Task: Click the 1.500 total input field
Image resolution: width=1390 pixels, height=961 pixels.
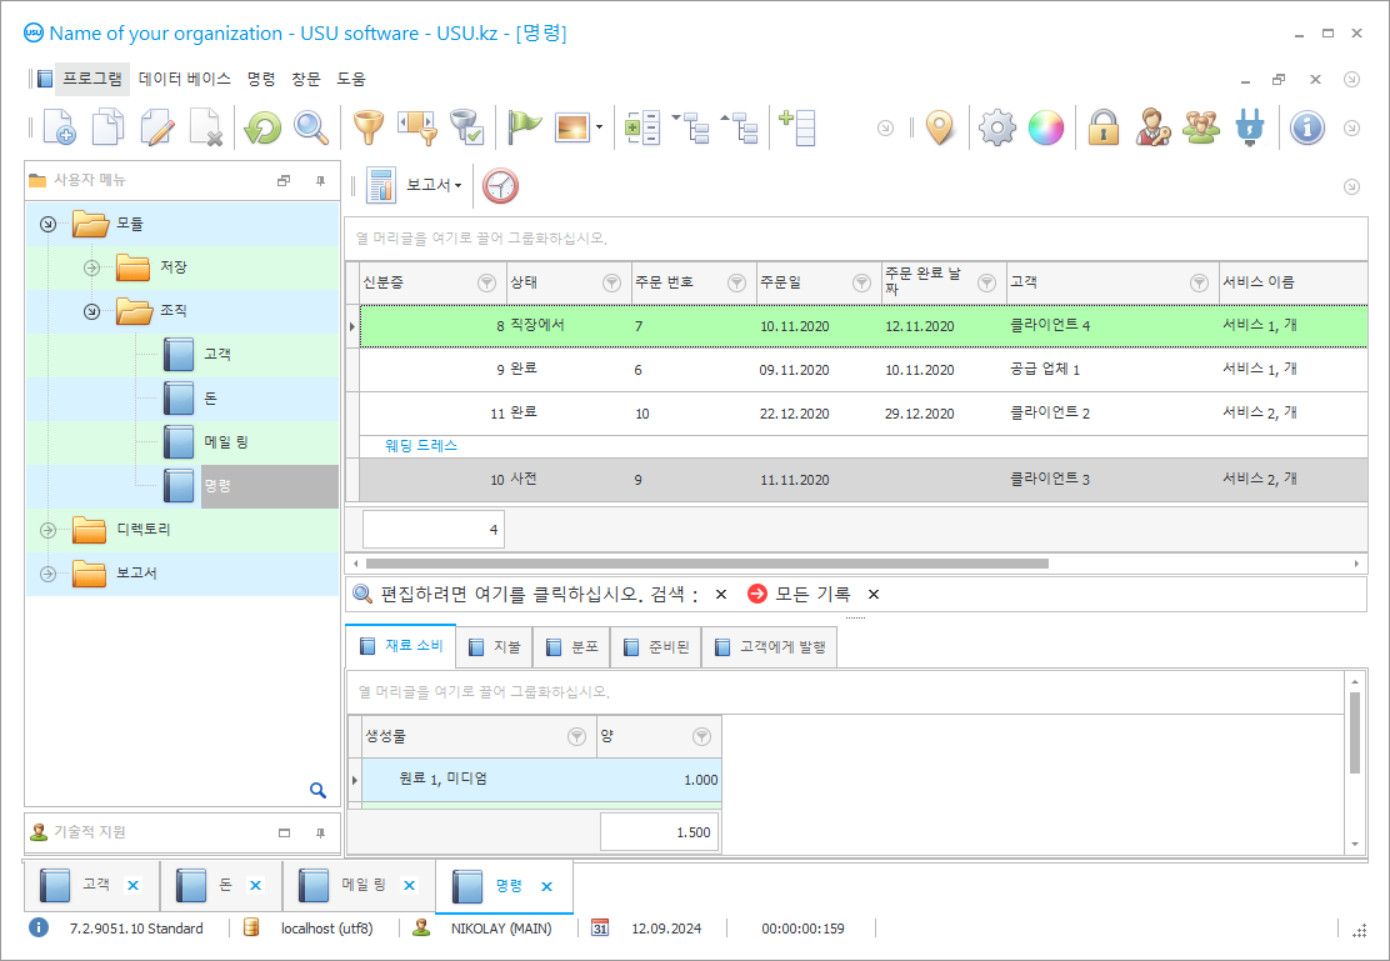Action: coord(659,831)
